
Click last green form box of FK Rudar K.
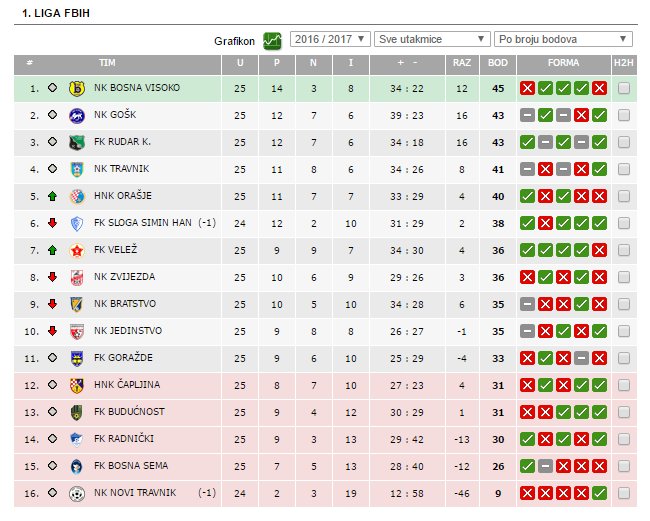pos(599,142)
